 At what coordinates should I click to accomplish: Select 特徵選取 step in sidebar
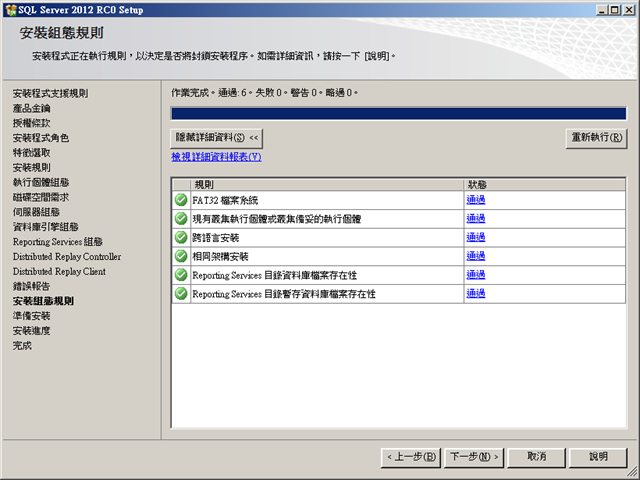31,153
